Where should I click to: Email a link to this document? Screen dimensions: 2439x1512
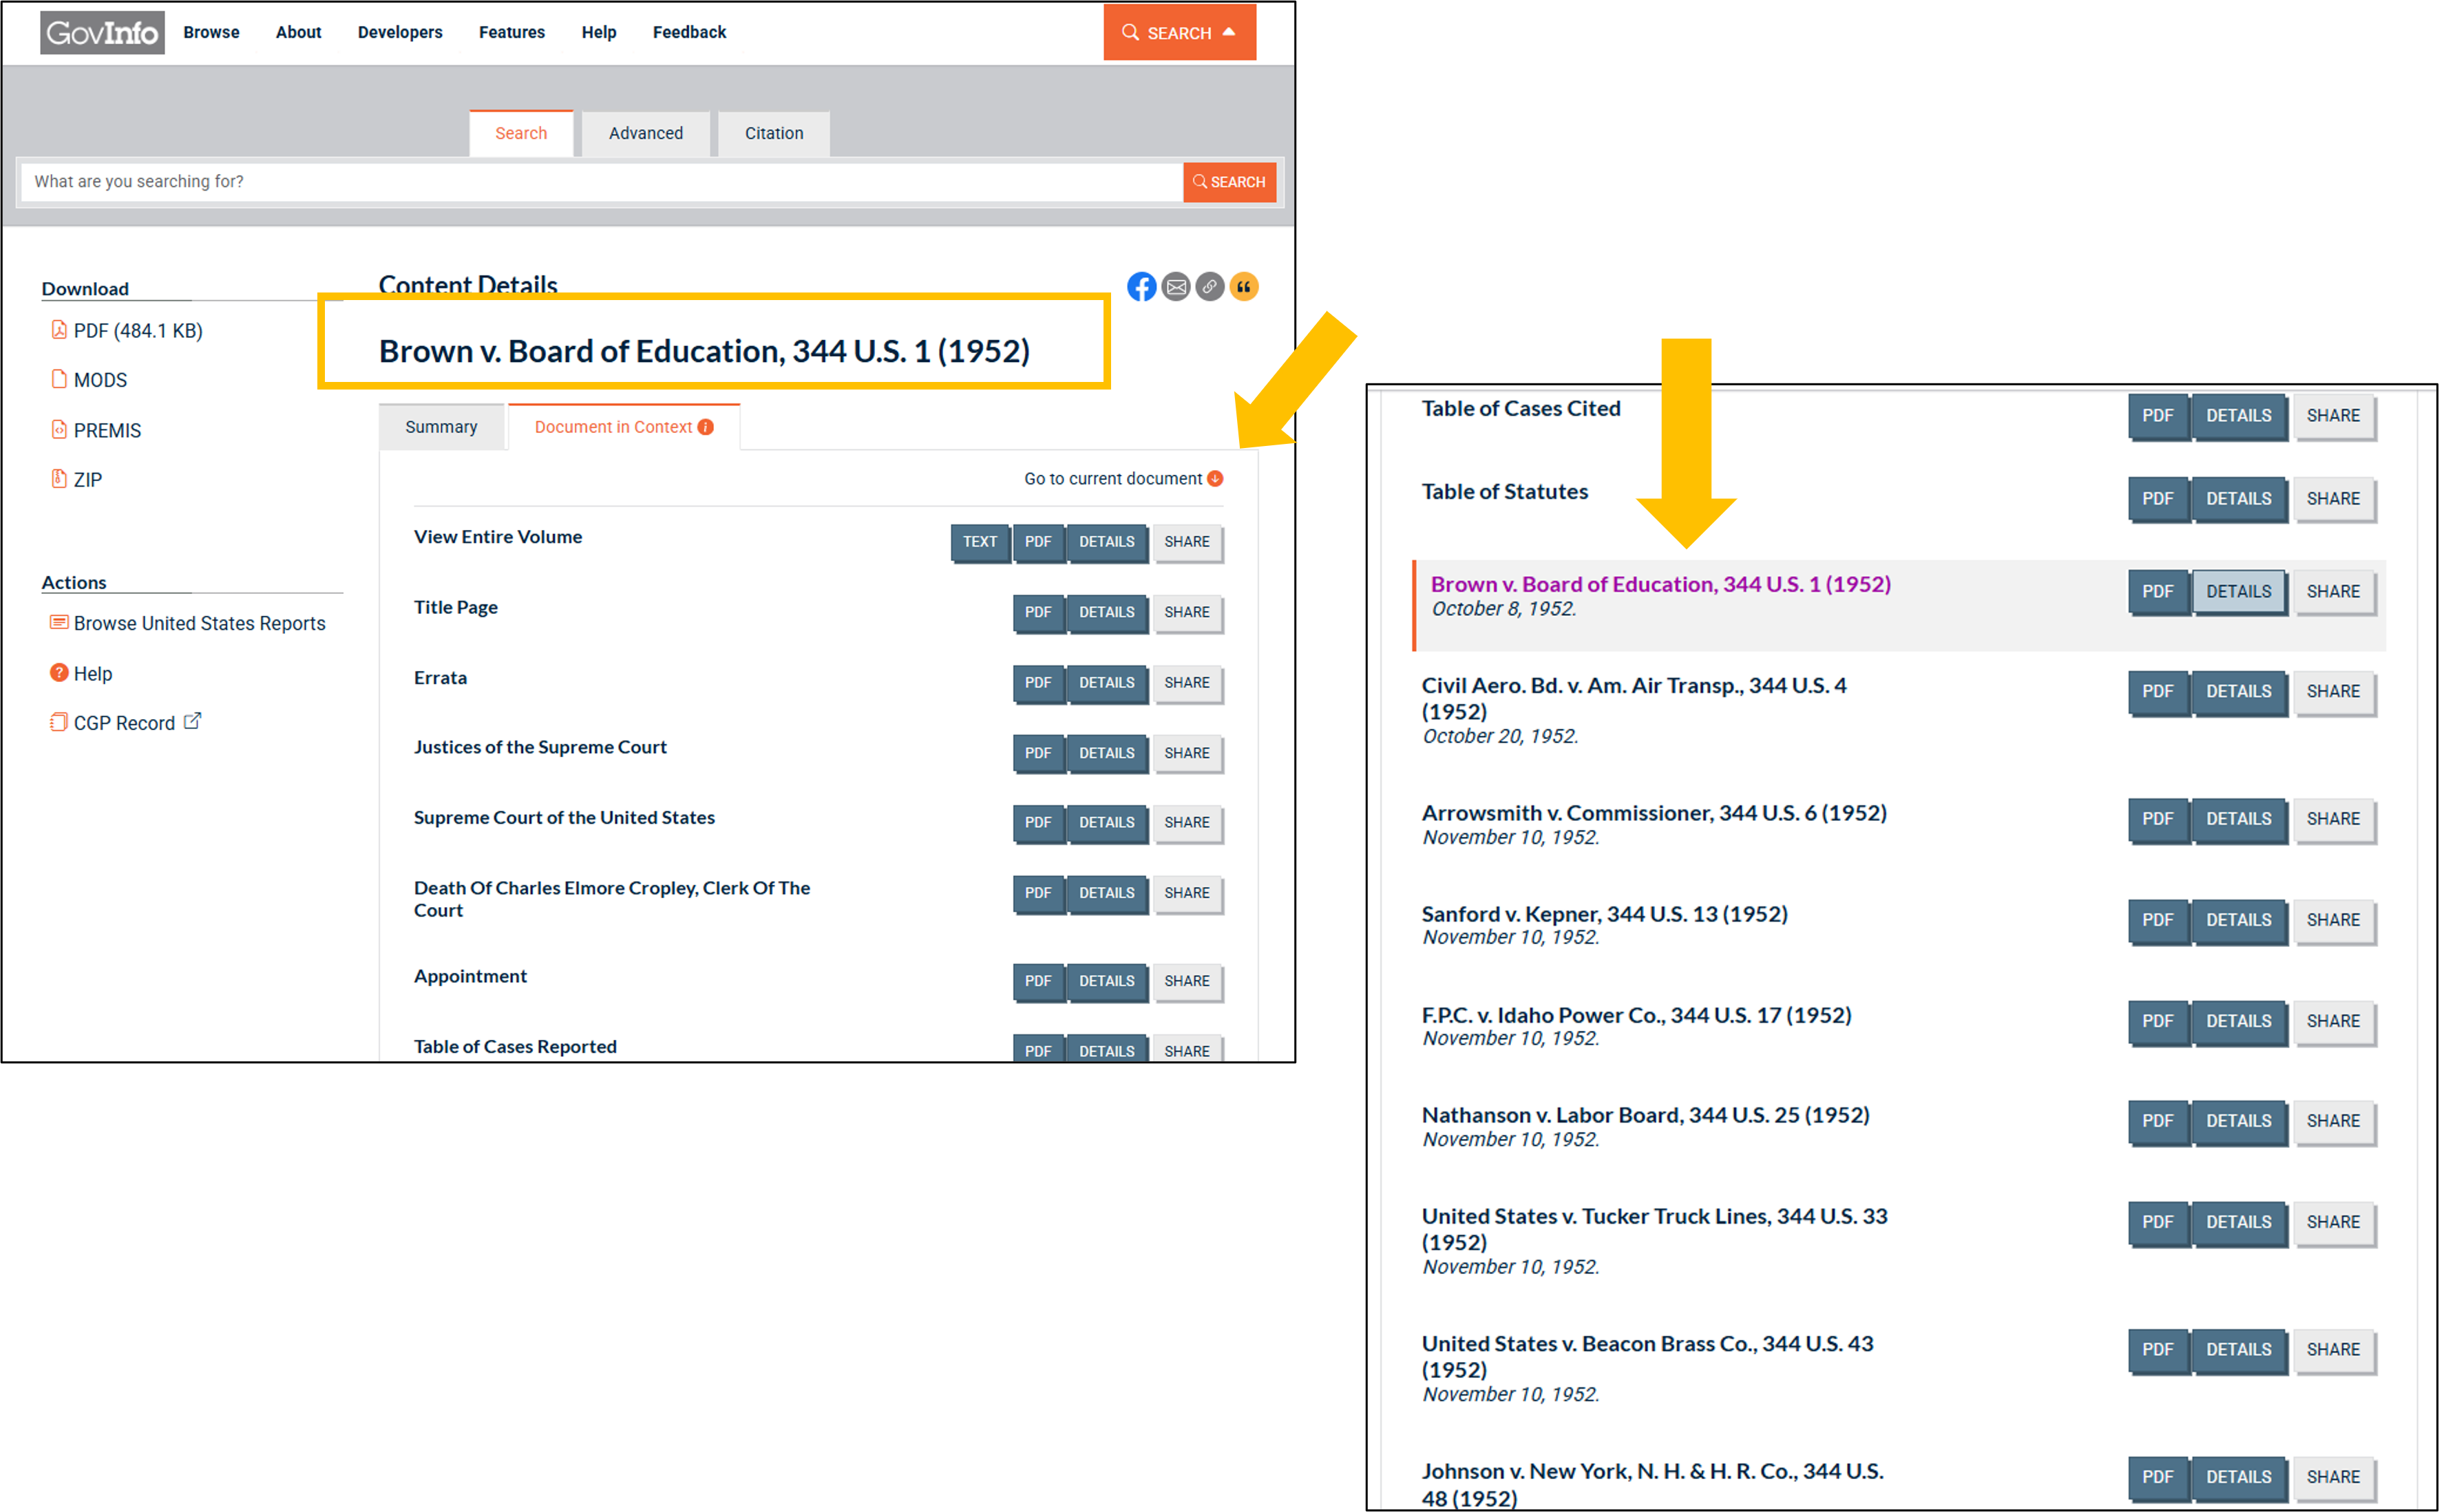coord(1176,287)
